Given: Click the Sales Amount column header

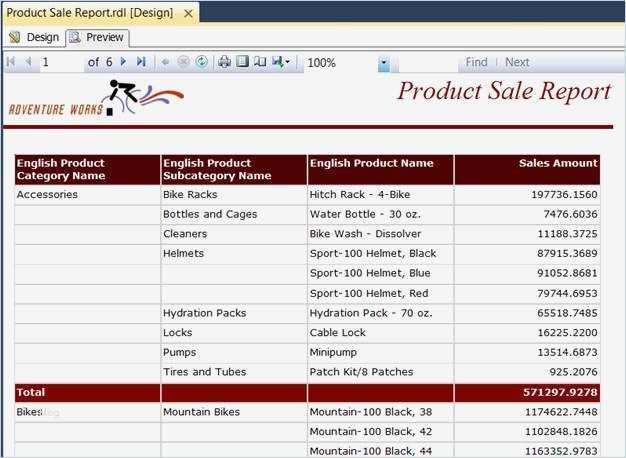Looking at the screenshot, I should coord(527,170).
